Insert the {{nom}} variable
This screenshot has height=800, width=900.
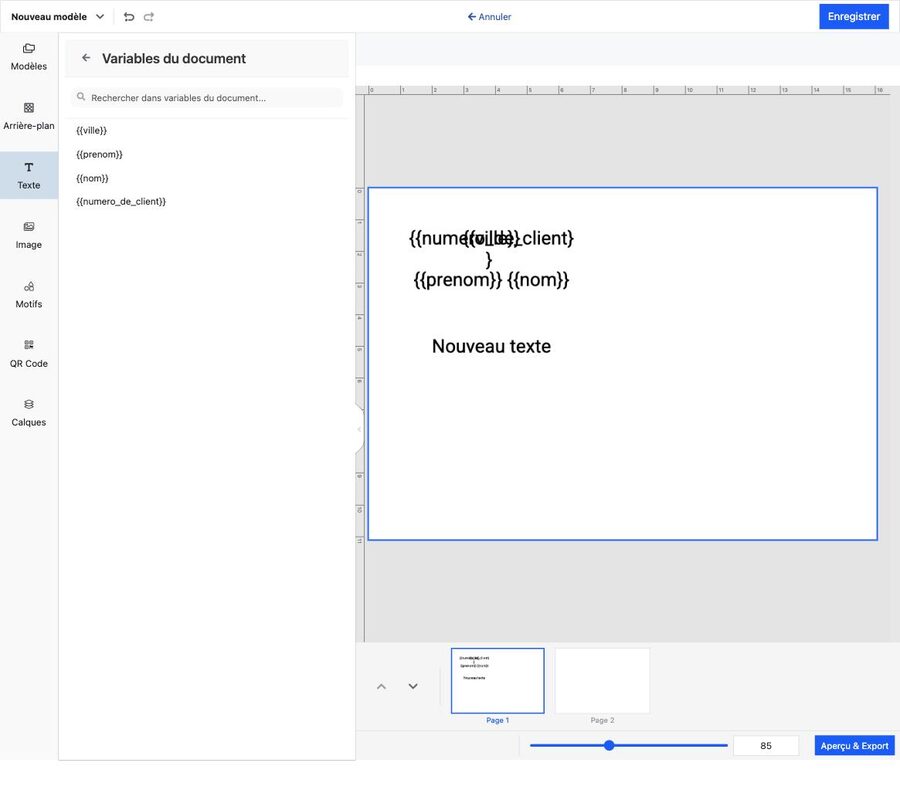click(92, 178)
